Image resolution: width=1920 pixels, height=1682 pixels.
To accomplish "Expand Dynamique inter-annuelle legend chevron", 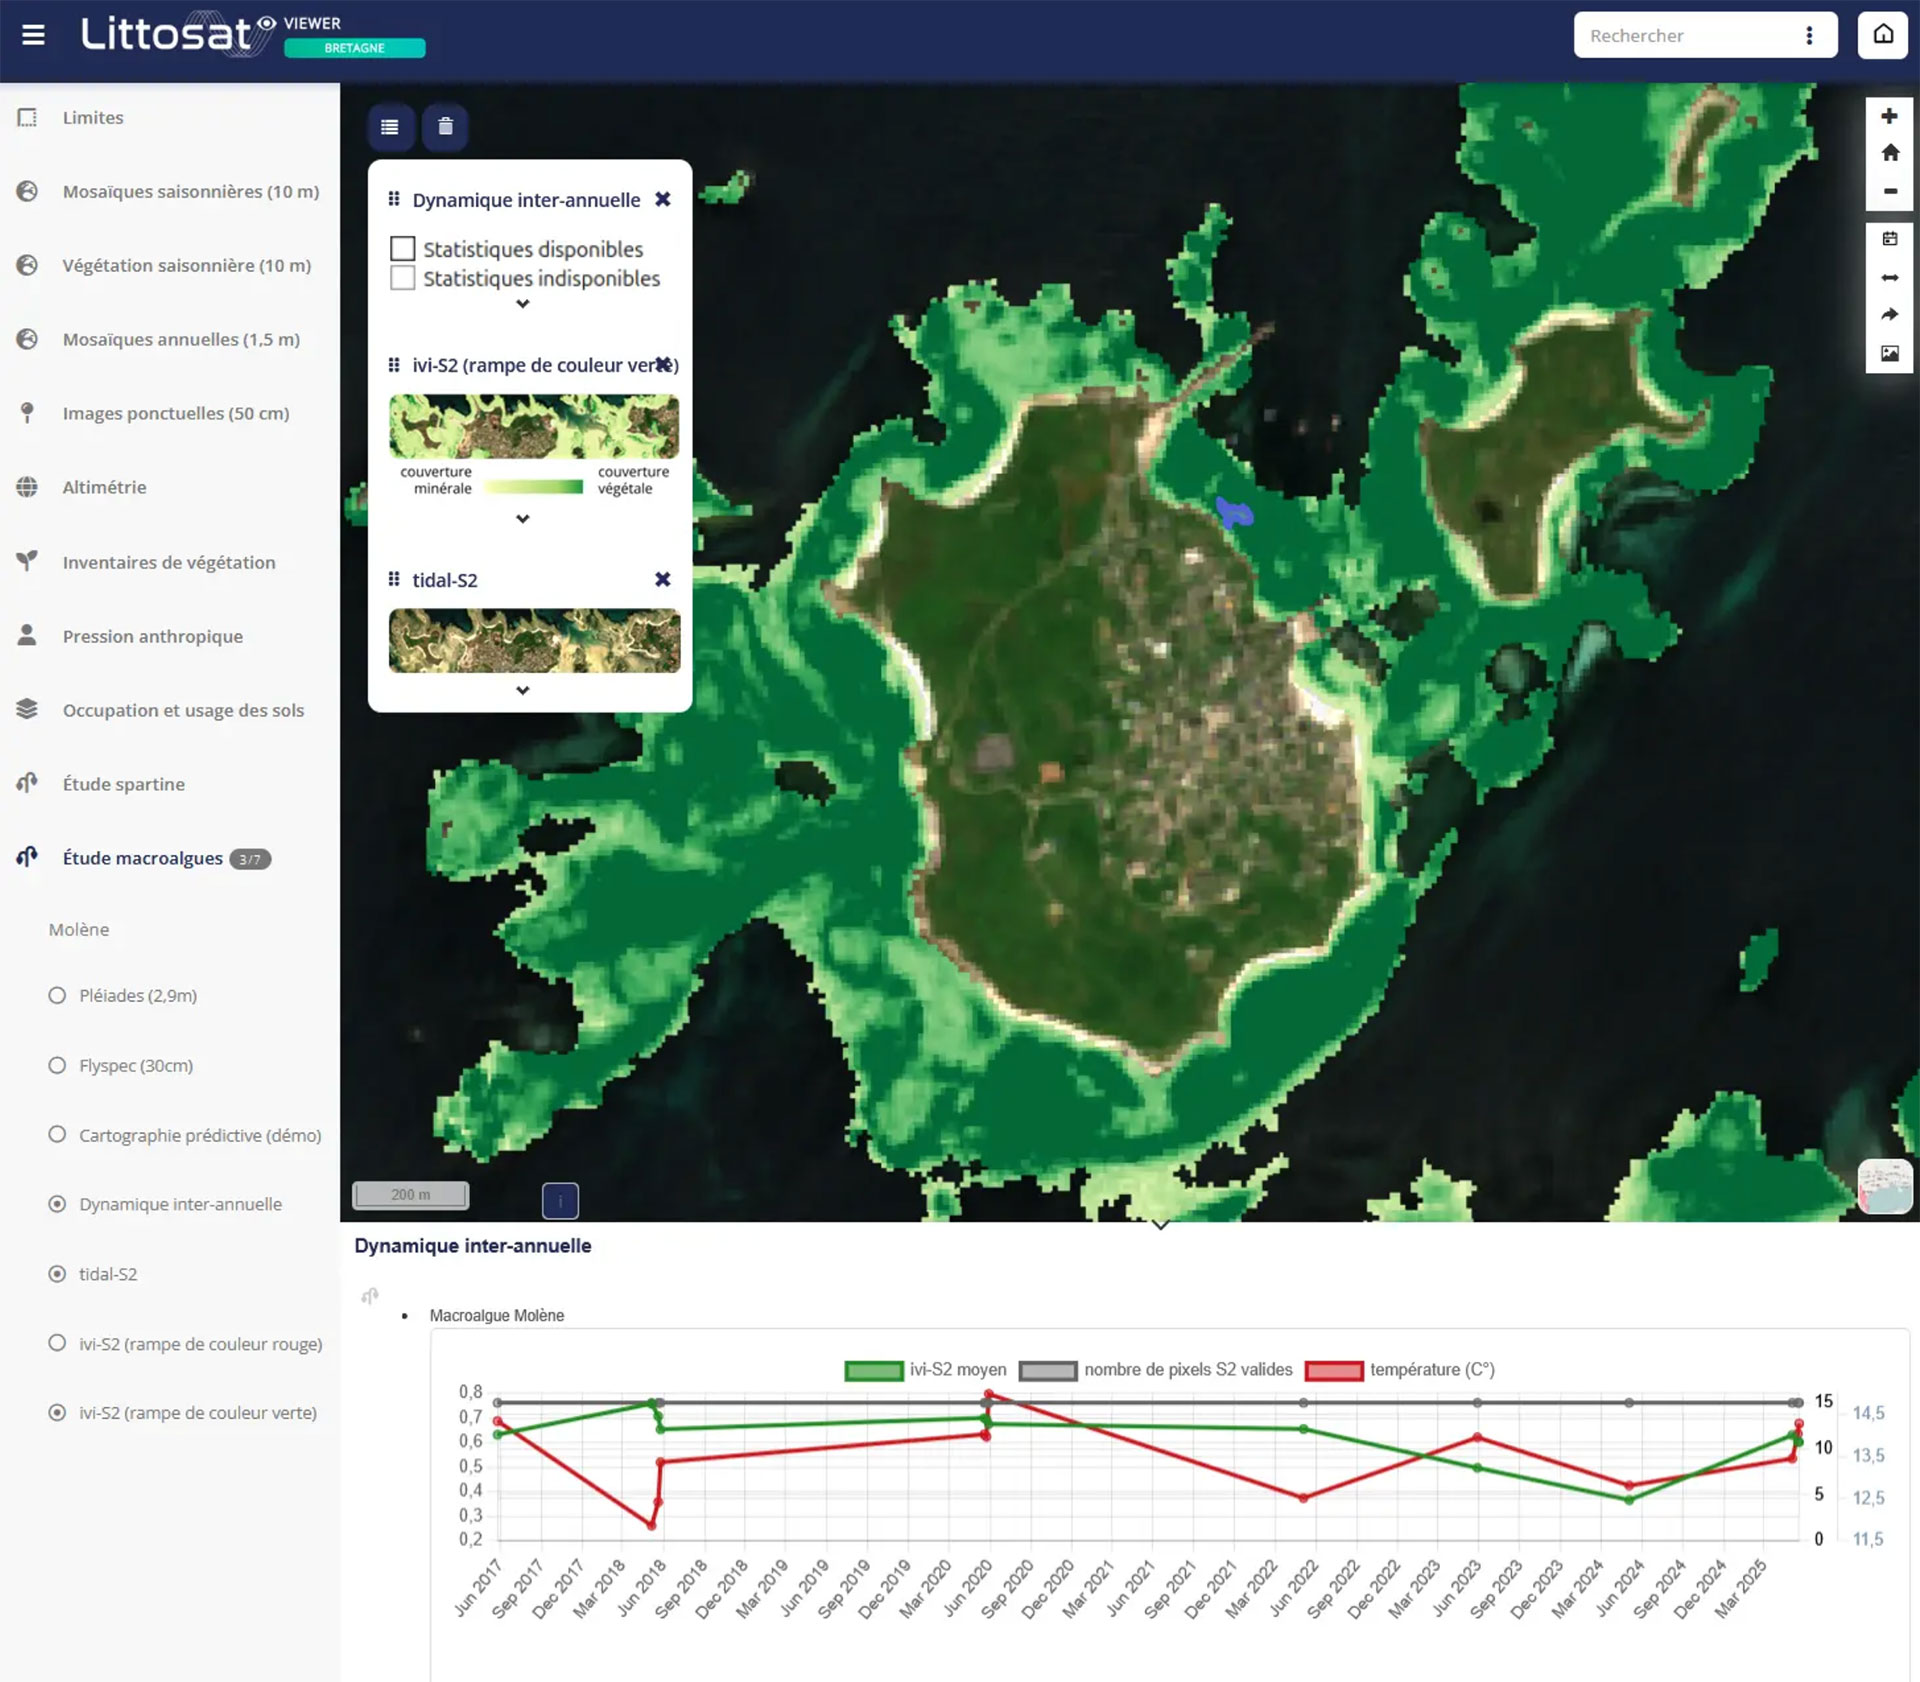I will point(522,304).
